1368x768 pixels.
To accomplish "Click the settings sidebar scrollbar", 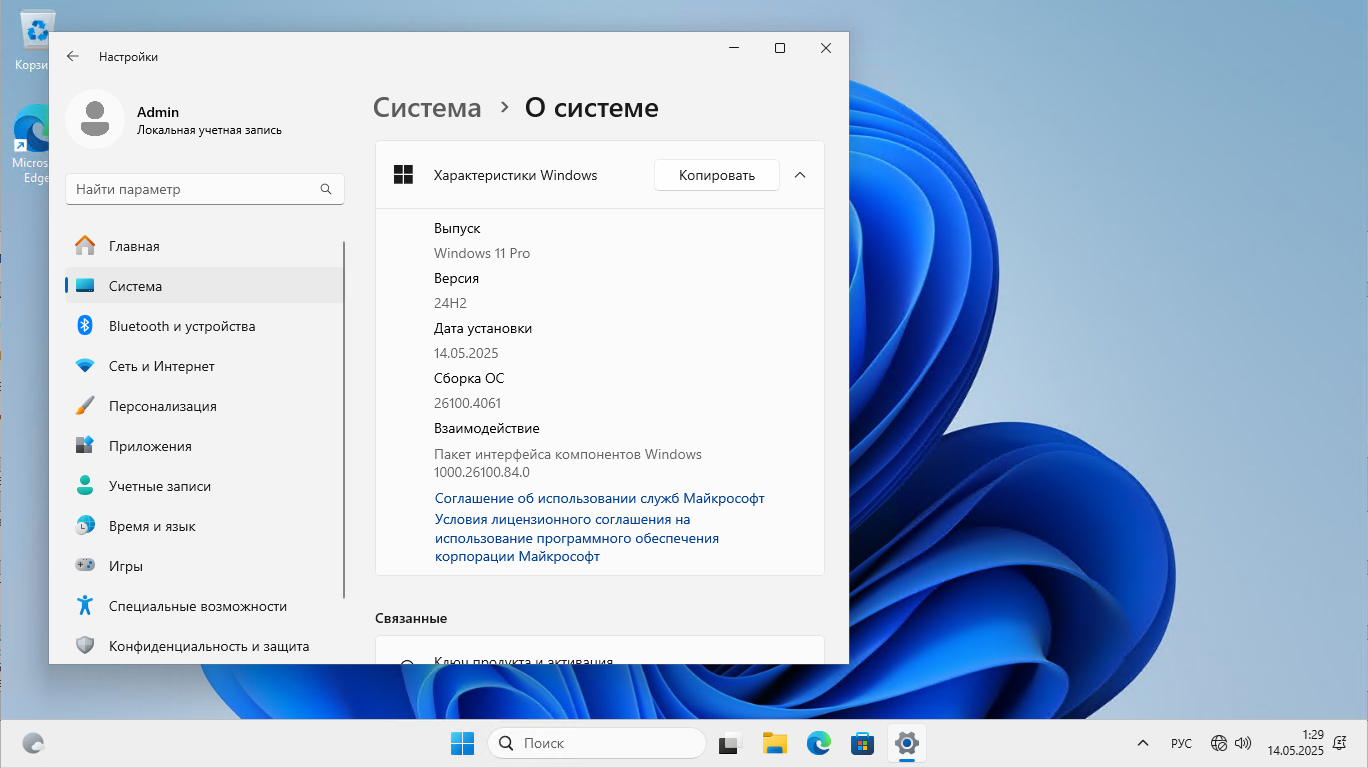I will pos(344,420).
